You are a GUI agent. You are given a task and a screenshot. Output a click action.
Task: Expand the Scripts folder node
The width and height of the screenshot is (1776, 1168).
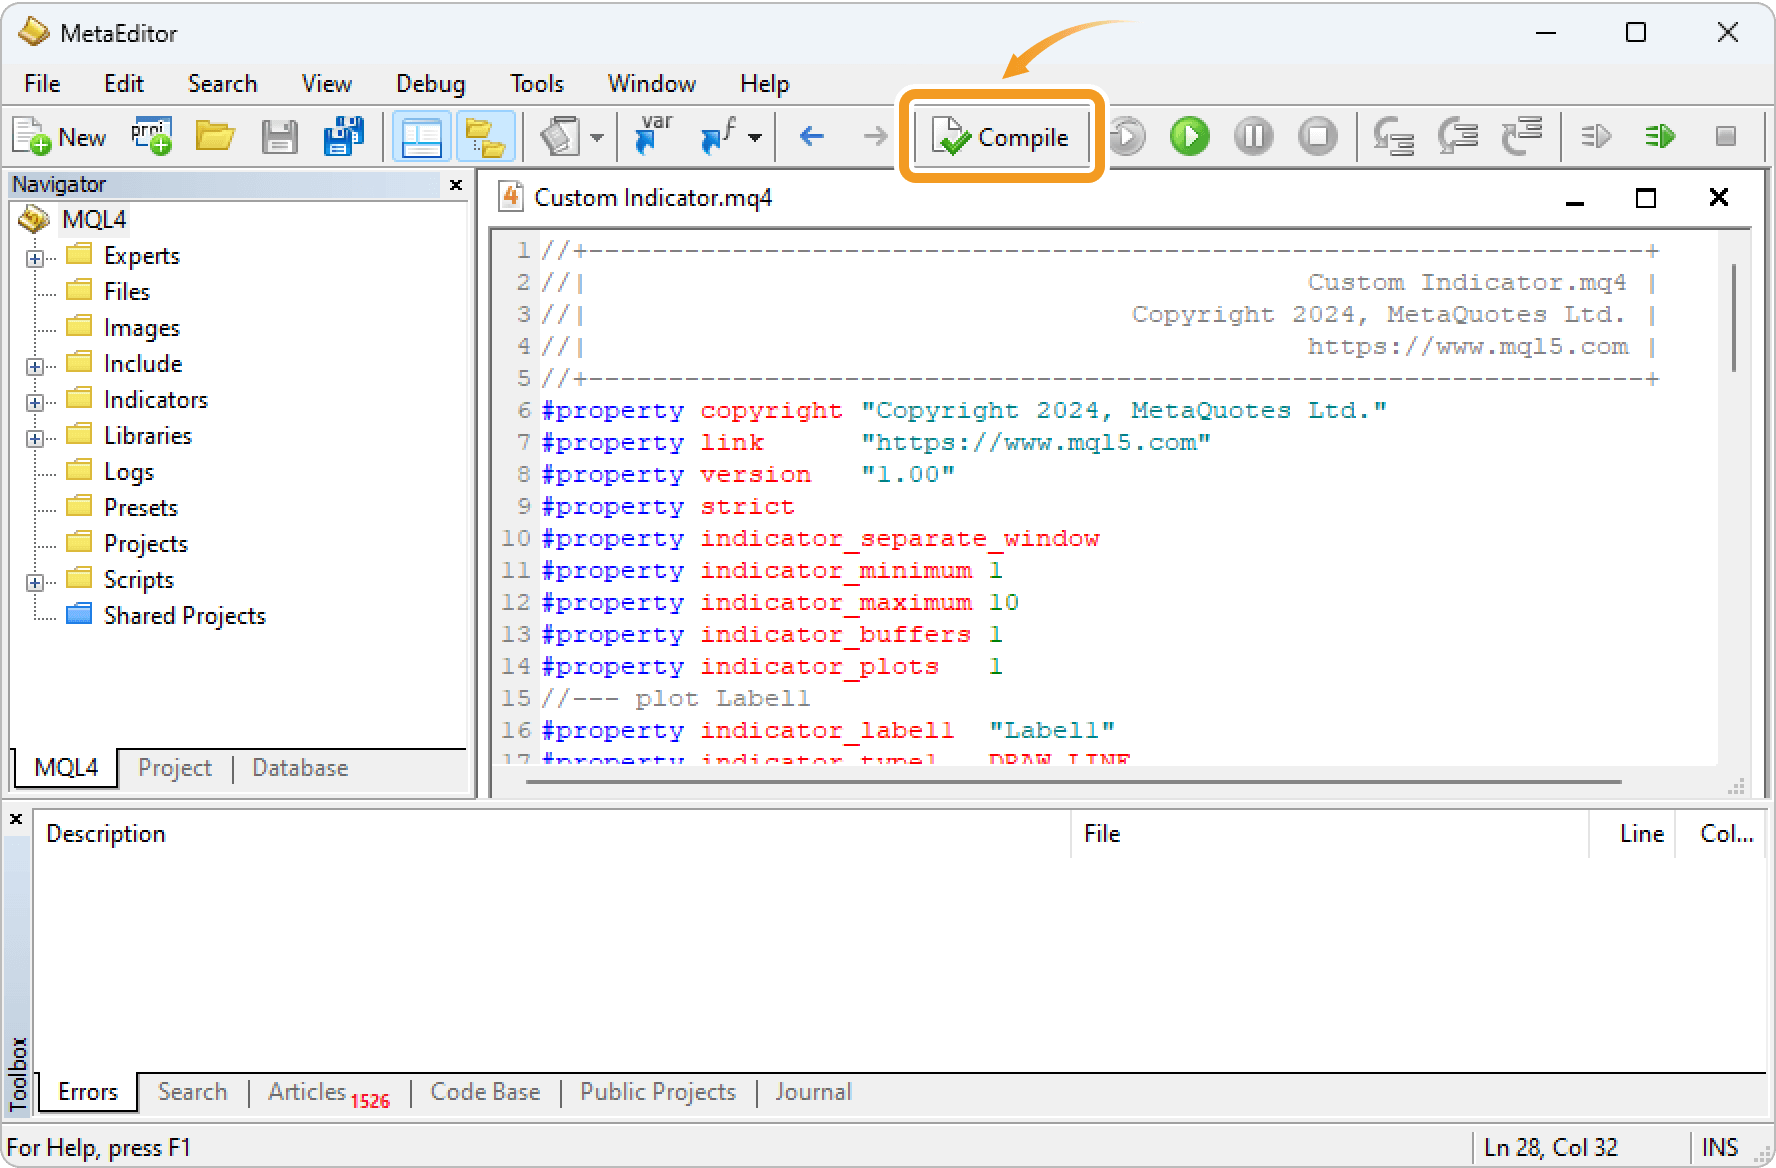(35, 583)
